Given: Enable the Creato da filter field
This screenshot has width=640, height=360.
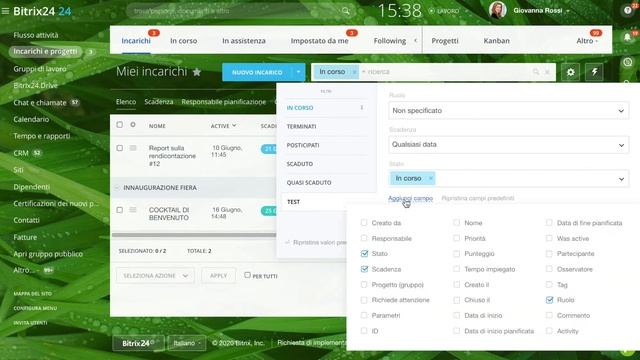Looking at the screenshot, I should pyautogui.click(x=364, y=222).
